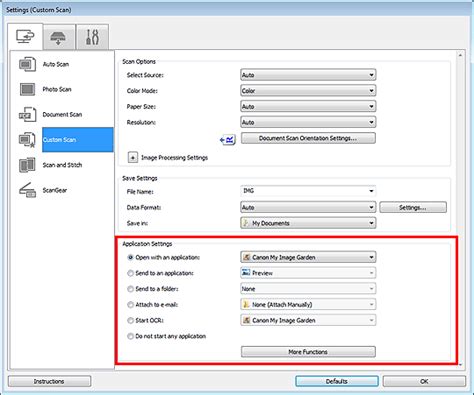Open the Resolution dropdown
The width and height of the screenshot is (474, 395).
(308, 122)
